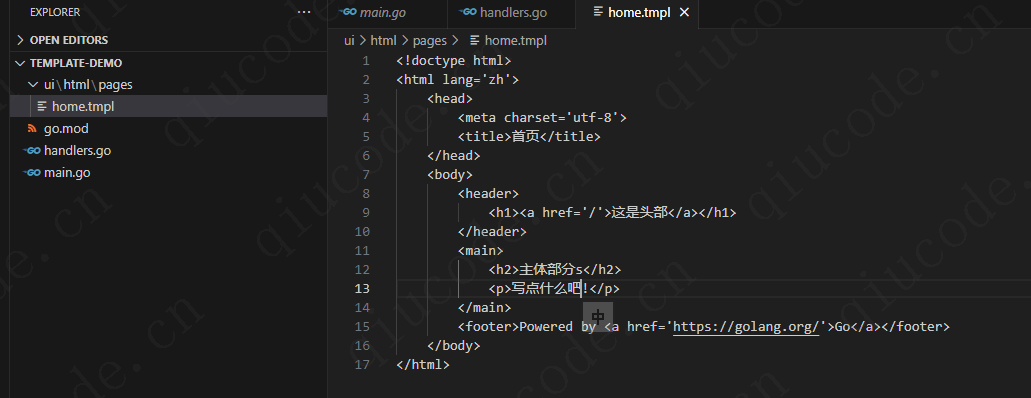
Task: Click the opening <head> tag on line 3
Action: tap(450, 99)
